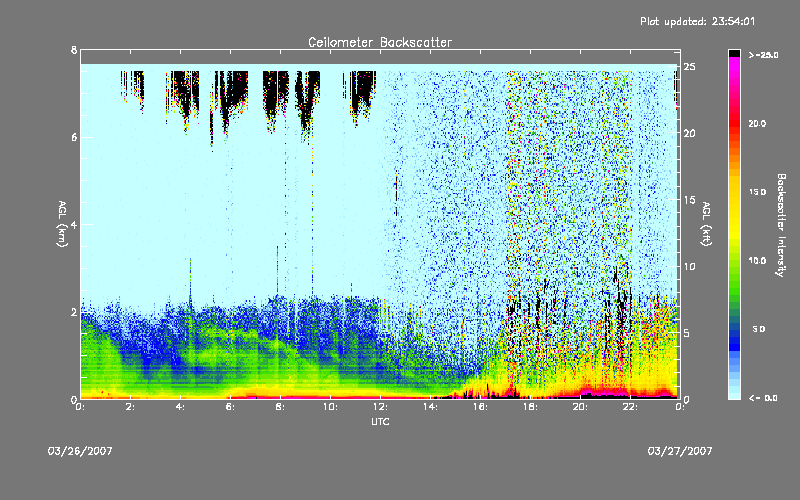
Task: Click the '22:' hour label on the time axis
Action: tap(631, 407)
